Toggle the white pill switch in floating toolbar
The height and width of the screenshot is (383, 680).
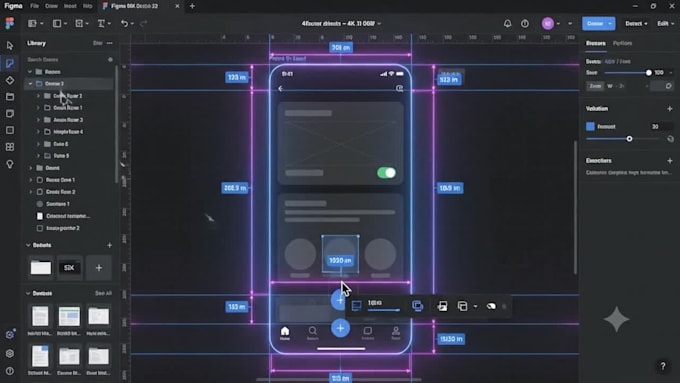click(491, 306)
